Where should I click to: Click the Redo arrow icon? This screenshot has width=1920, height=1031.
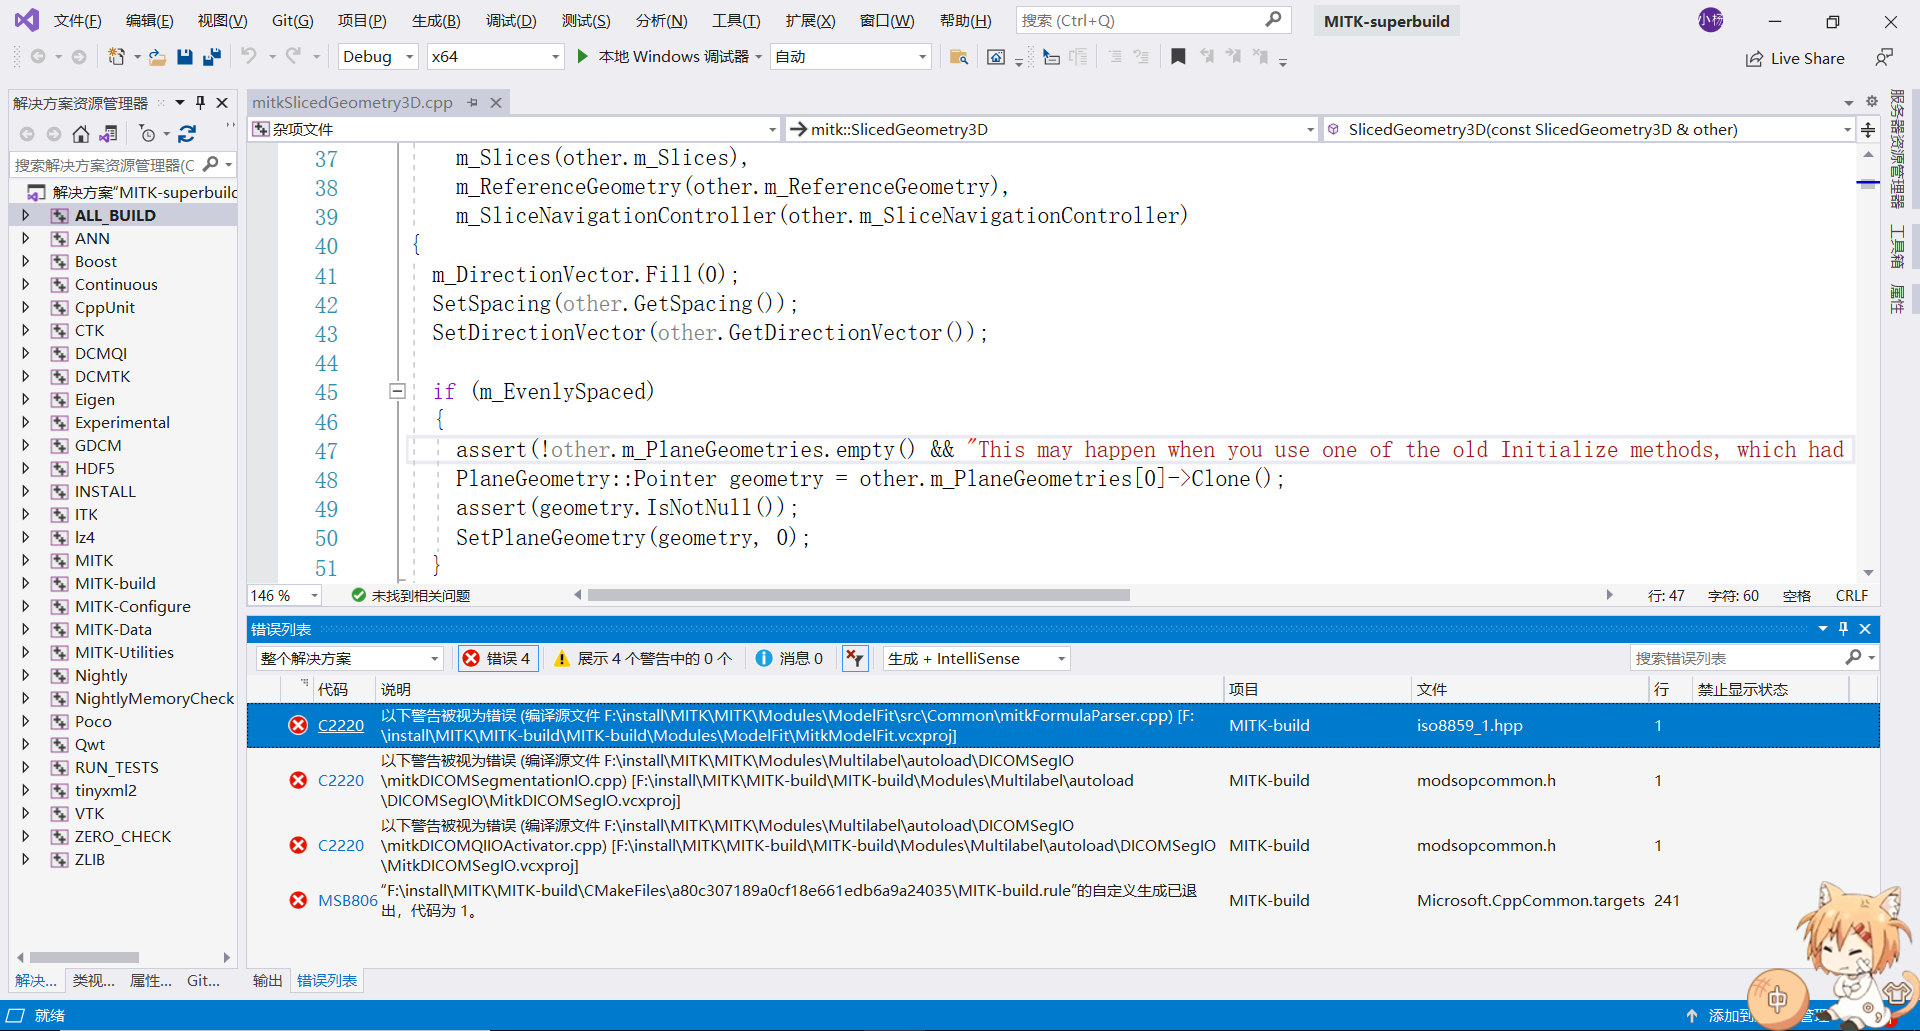point(293,56)
